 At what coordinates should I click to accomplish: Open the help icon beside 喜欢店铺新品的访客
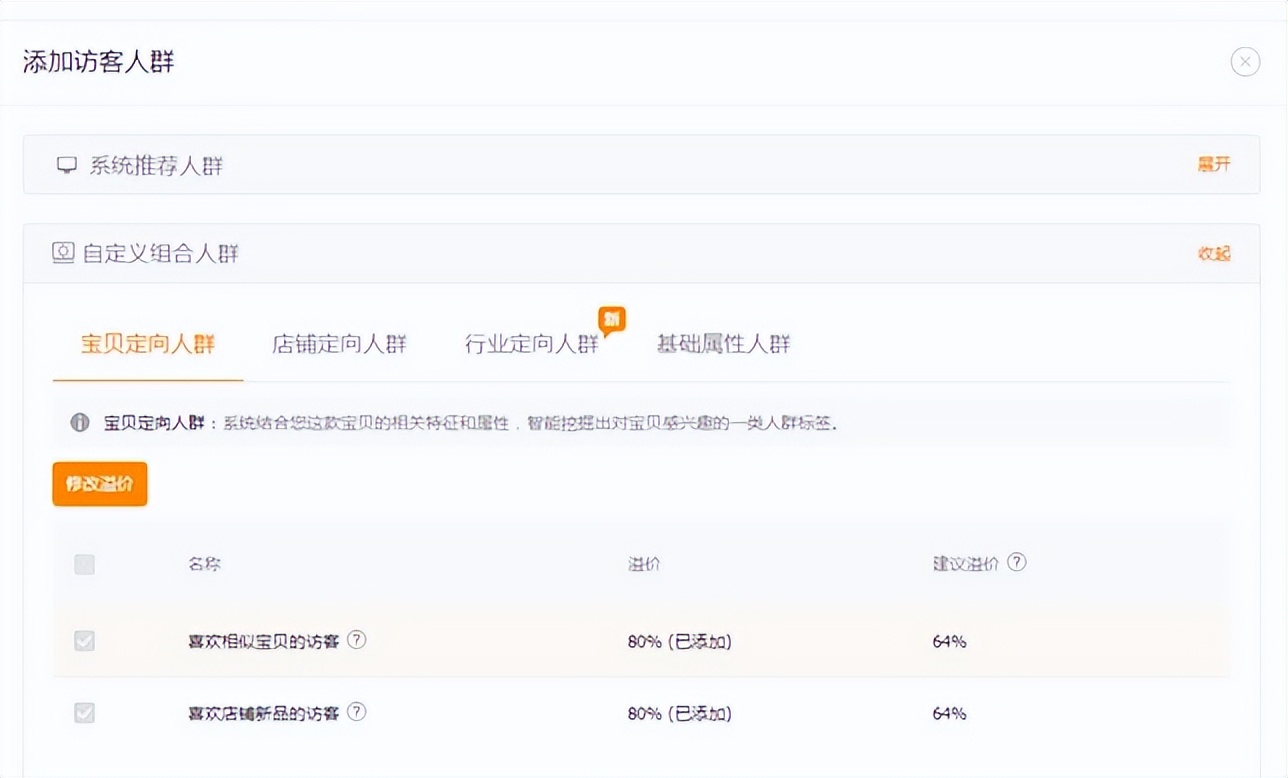coord(356,713)
